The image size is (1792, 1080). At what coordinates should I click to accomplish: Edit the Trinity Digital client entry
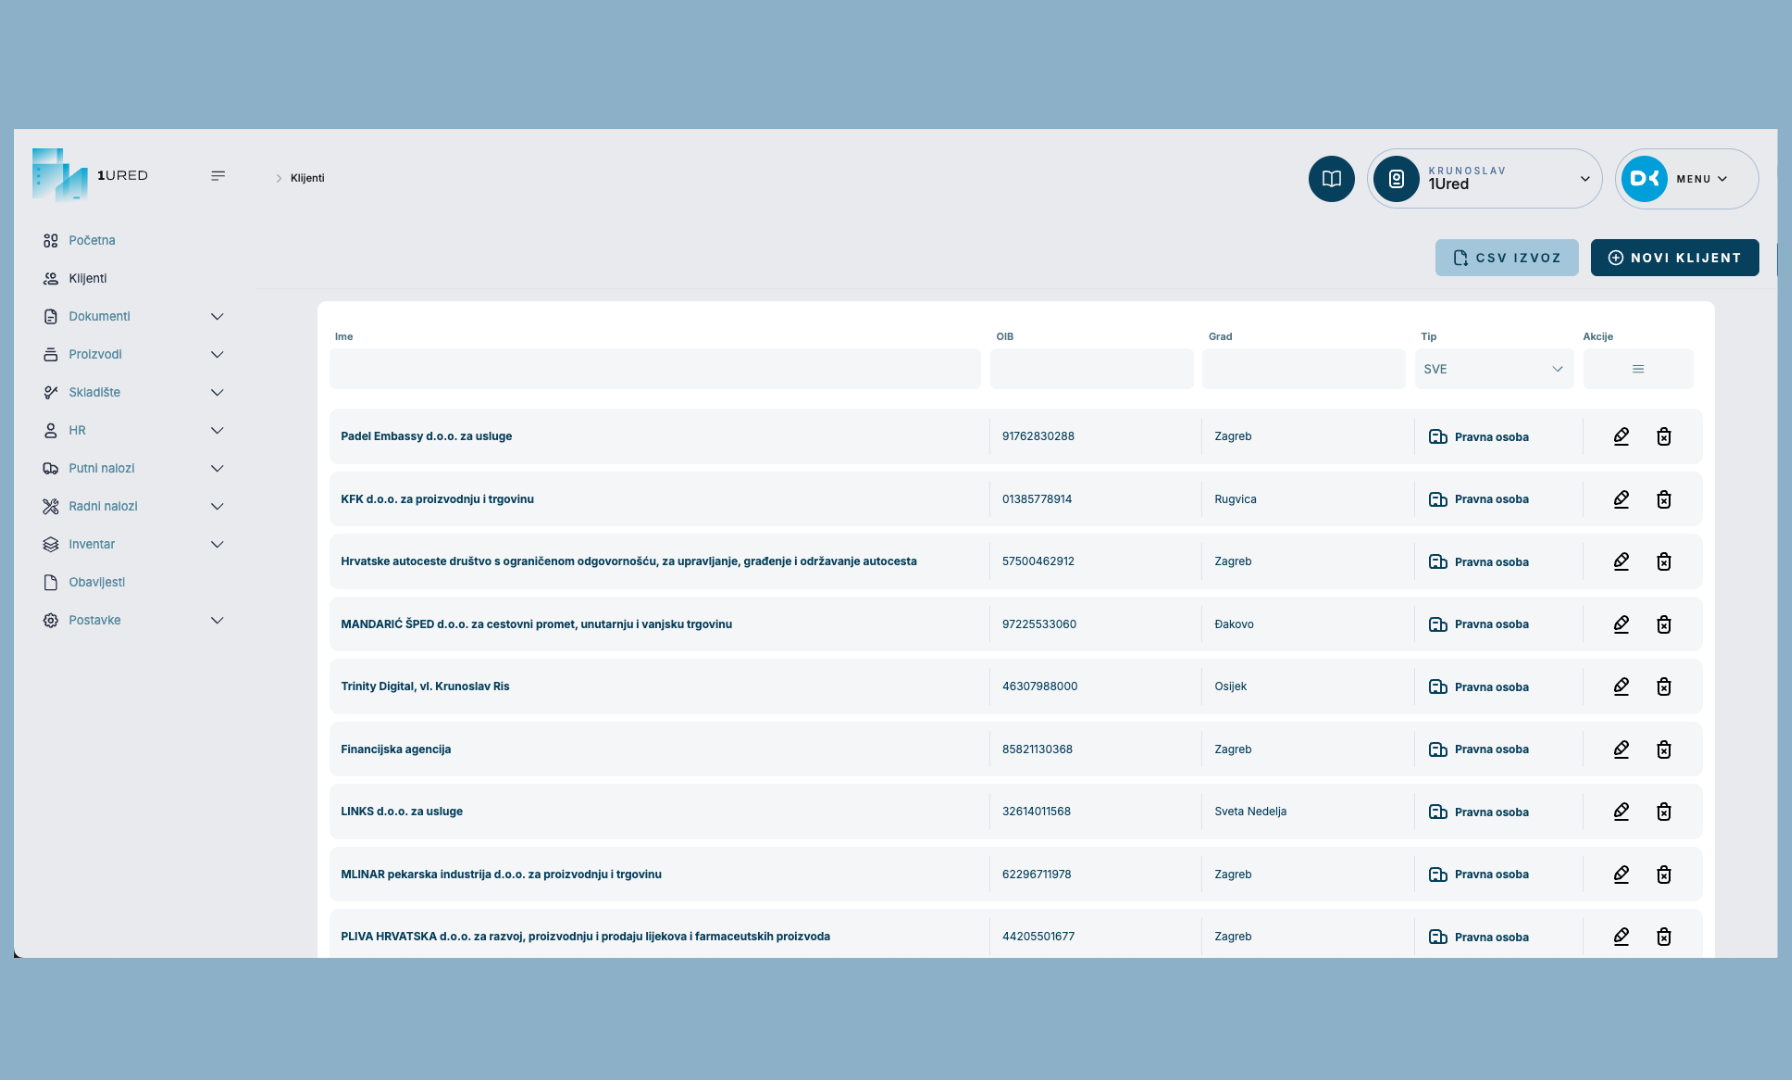pyautogui.click(x=1621, y=686)
